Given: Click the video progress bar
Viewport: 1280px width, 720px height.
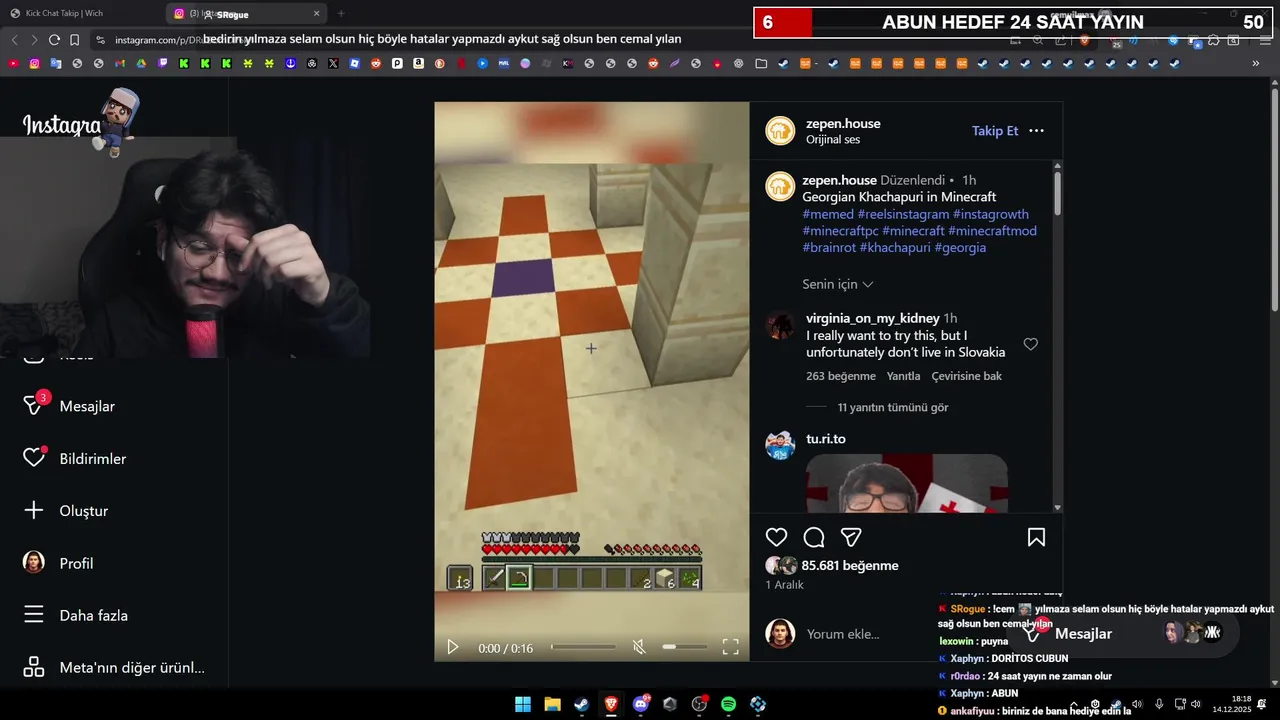Looking at the screenshot, I should click(583, 647).
